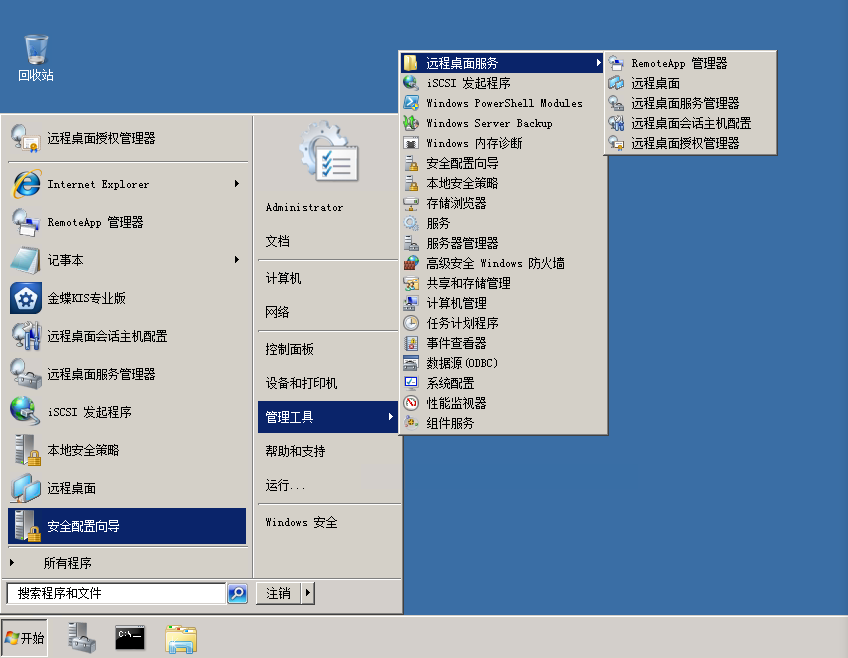Open the file explorer taskbar icon
The width and height of the screenshot is (848, 658).
(181, 639)
